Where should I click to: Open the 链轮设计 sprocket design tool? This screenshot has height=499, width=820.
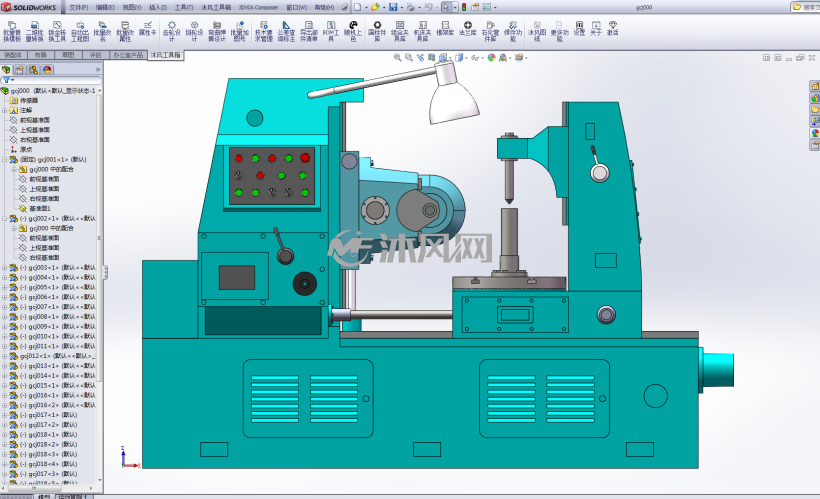(194, 31)
